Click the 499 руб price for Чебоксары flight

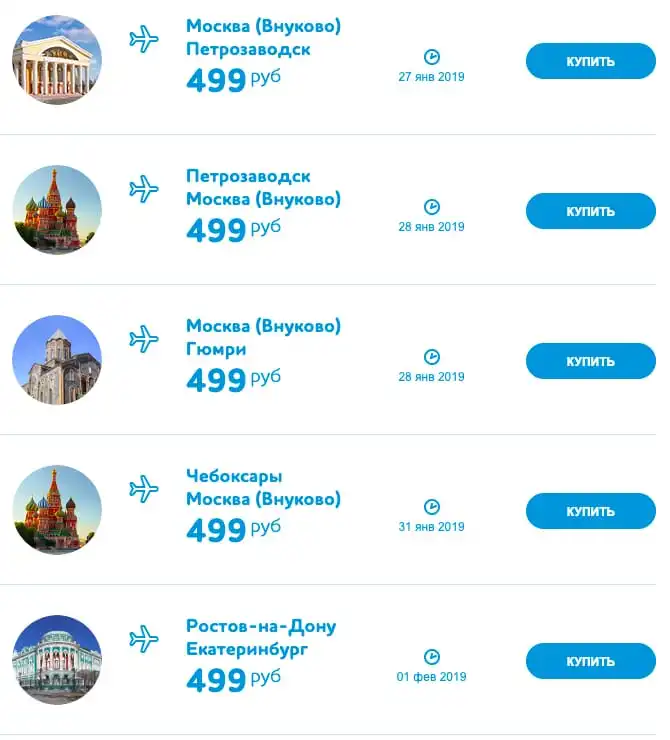(234, 530)
